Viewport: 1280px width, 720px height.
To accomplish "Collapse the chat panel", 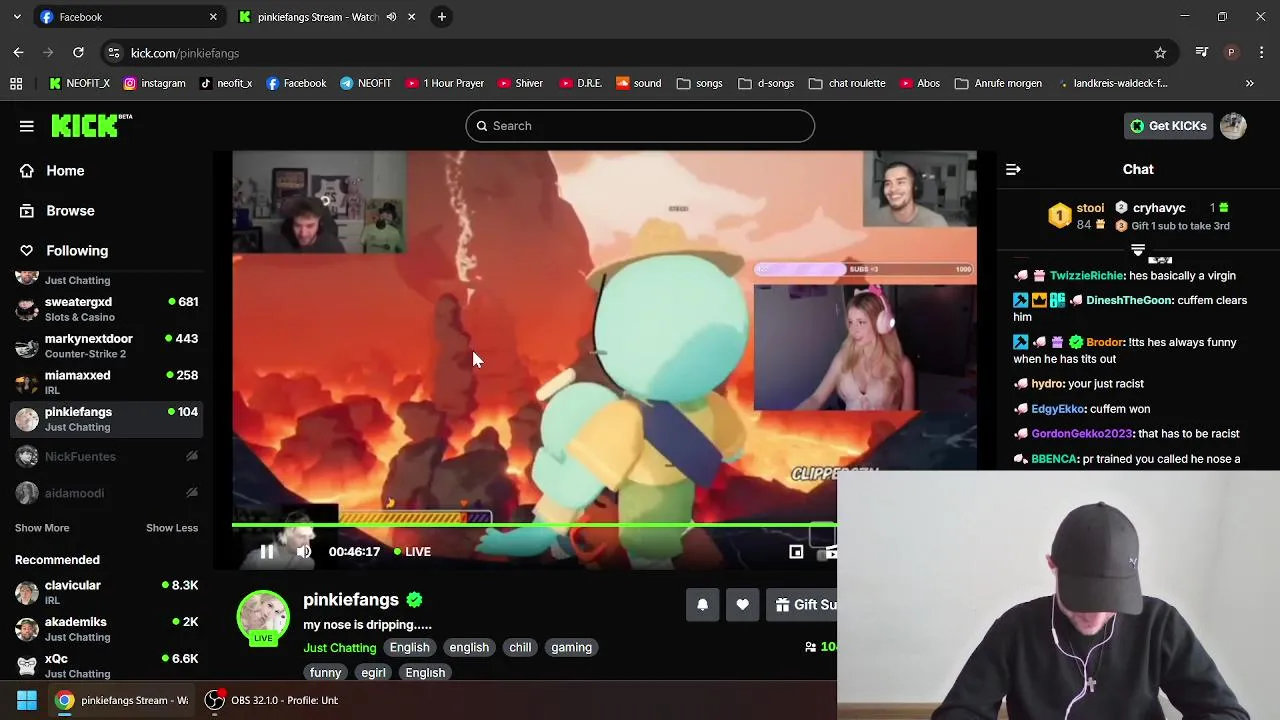I will tap(1013, 170).
